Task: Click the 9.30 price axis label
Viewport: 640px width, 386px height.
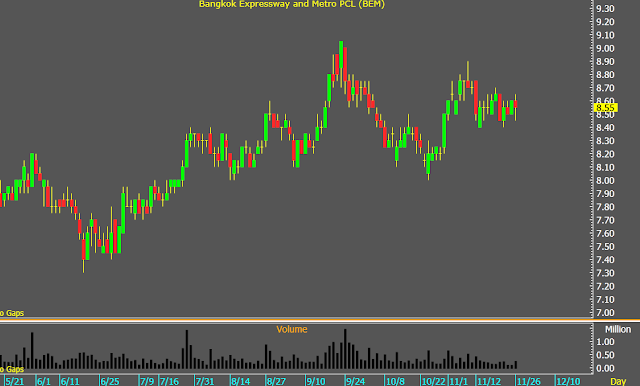Action: point(605,9)
